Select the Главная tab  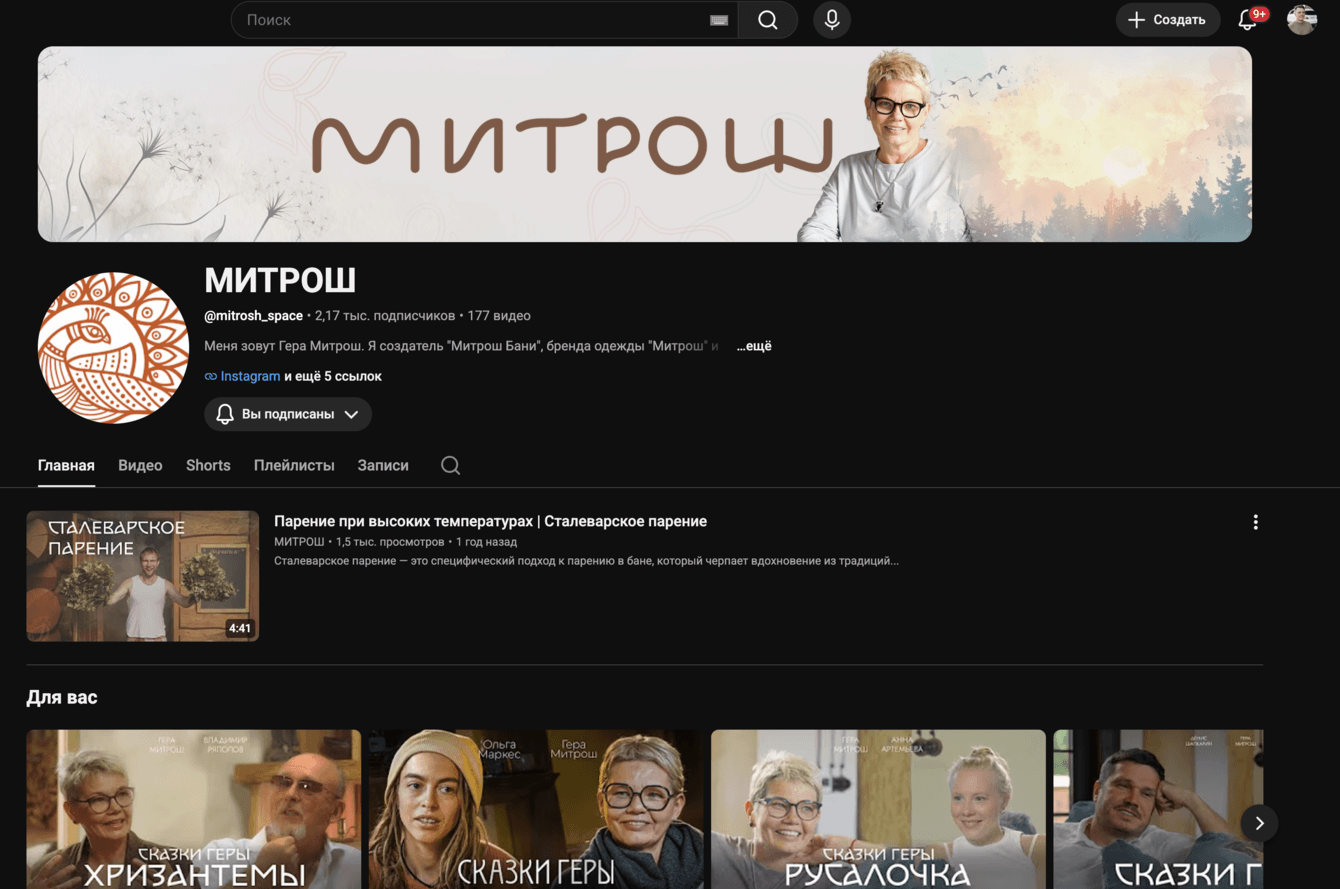[66, 465]
